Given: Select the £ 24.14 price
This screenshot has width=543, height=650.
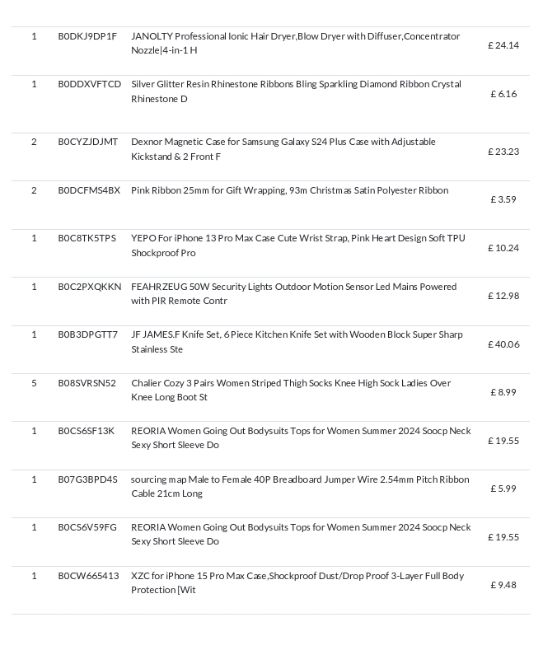Looking at the screenshot, I should click(x=503, y=45).
